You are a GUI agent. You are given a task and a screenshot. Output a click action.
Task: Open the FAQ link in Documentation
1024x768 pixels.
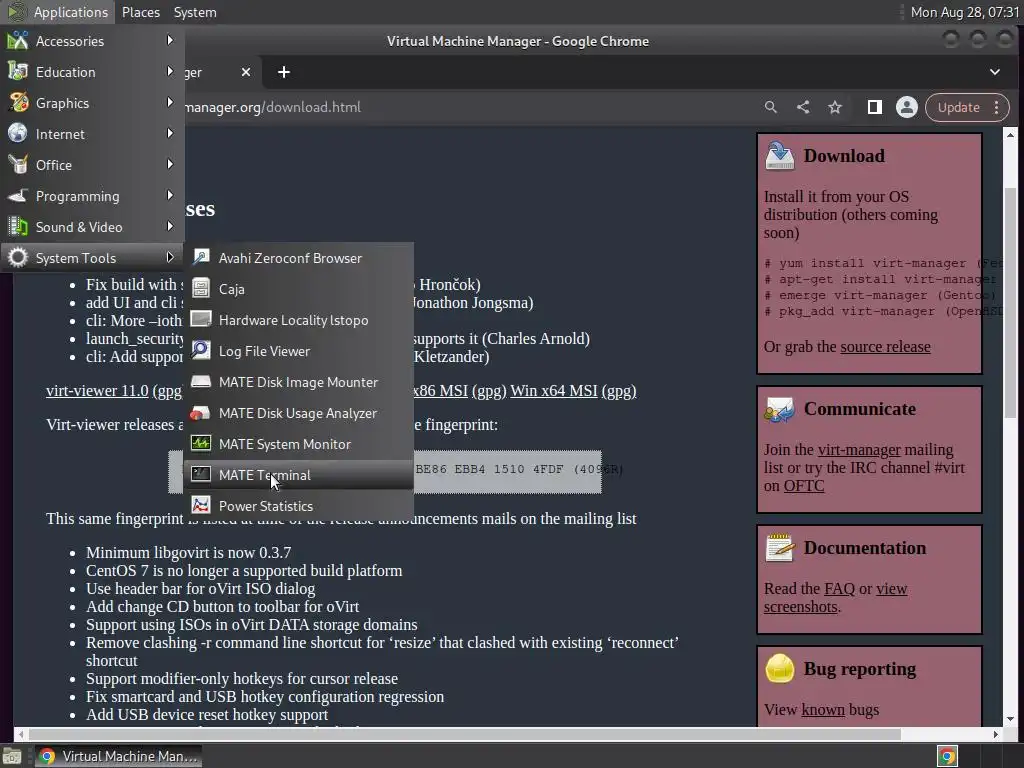839,588
